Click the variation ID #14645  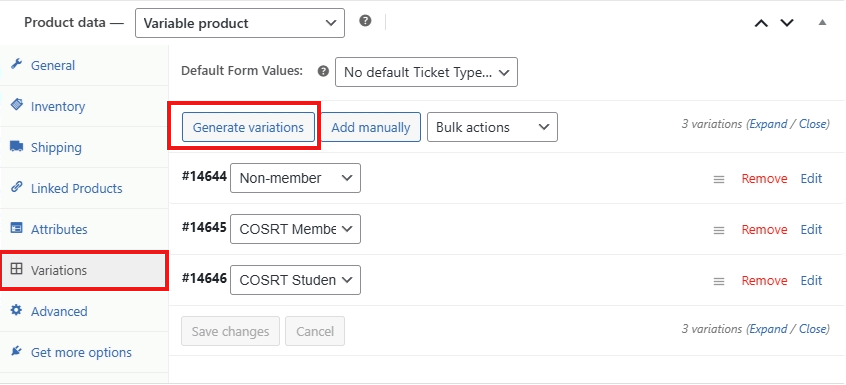pyautogui.click(x=204, y=228)
